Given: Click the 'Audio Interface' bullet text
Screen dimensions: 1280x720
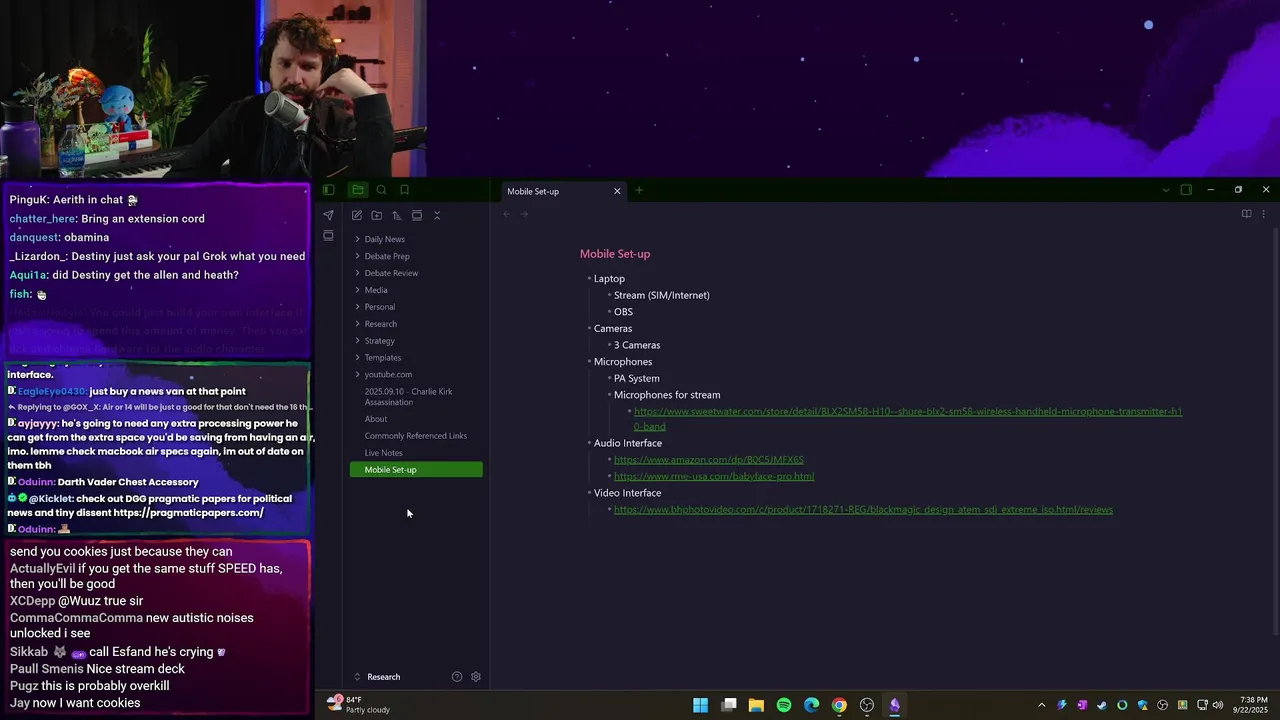Looking at the screenshot, I should point(628,443).
